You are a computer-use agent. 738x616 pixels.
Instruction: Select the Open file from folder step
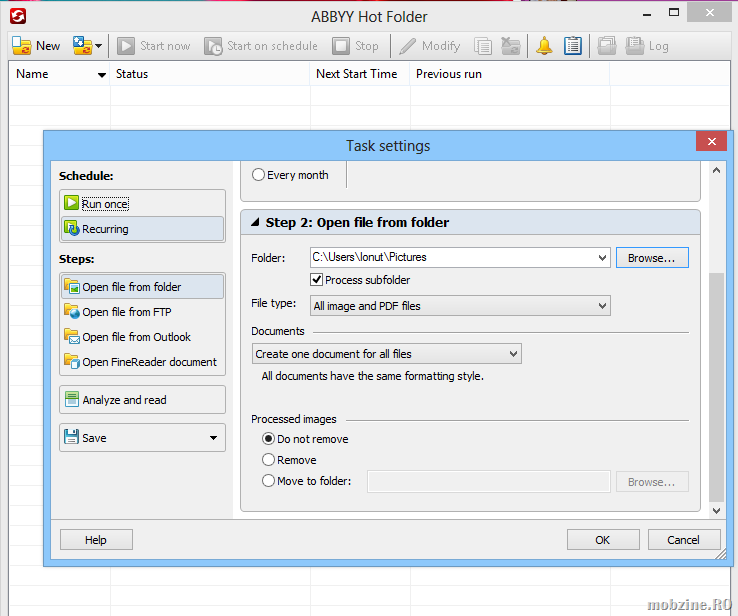142,287
